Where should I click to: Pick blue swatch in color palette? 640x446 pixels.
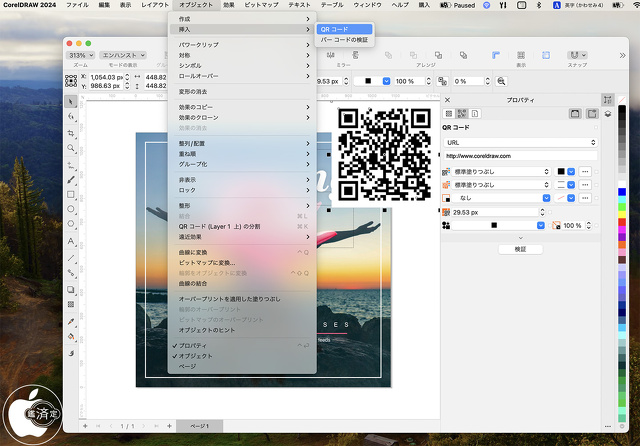[x=622, y=192]
